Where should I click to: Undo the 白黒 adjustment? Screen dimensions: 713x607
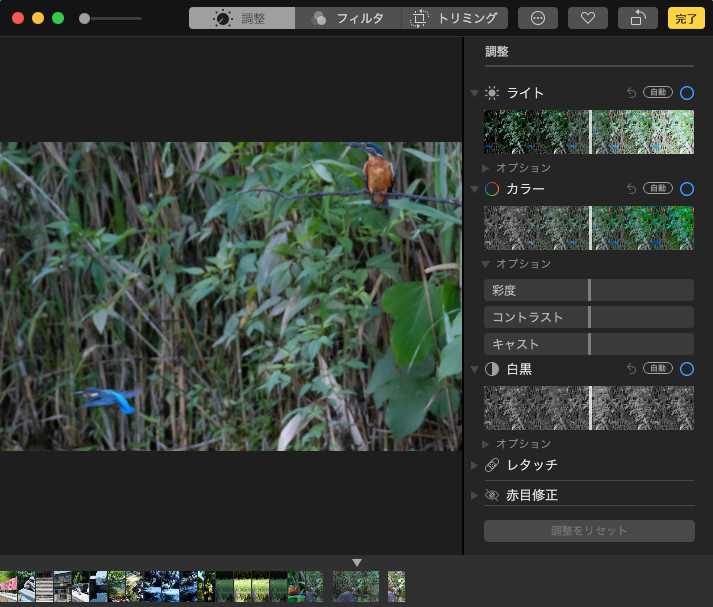point(631,369)
